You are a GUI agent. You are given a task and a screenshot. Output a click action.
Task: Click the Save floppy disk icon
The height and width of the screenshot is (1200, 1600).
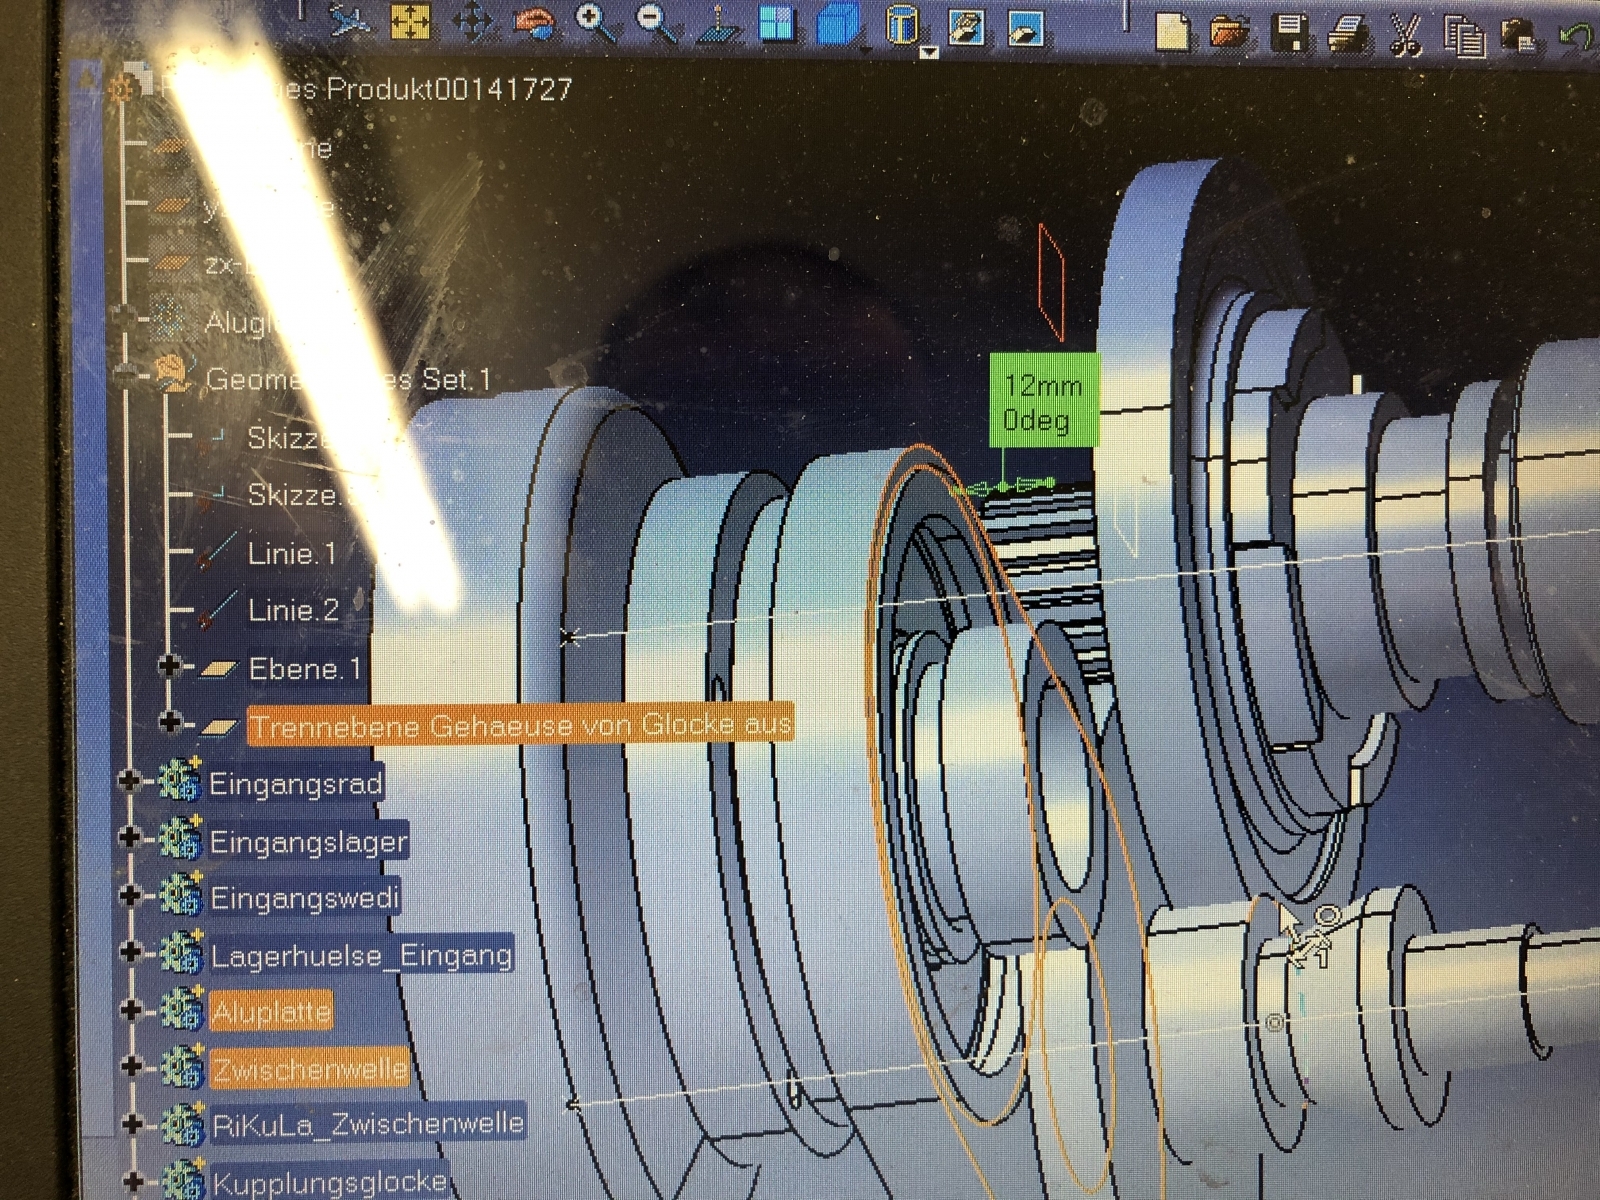[1290, 32]
